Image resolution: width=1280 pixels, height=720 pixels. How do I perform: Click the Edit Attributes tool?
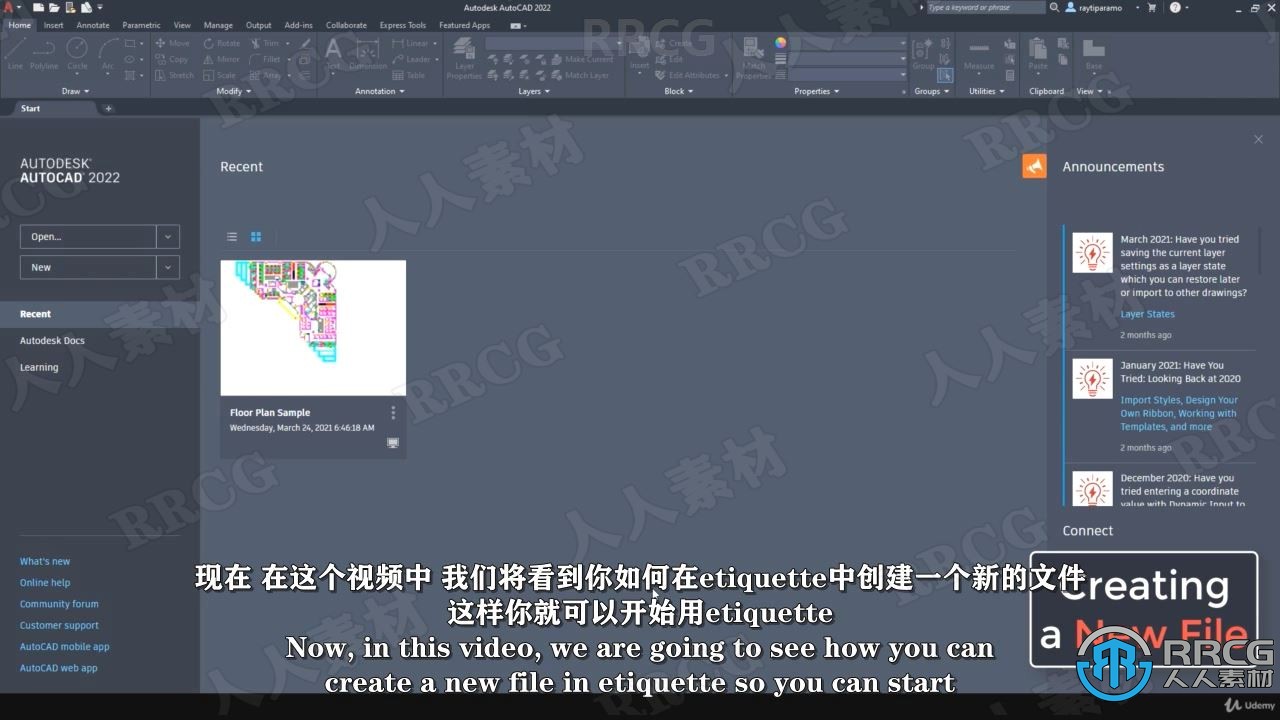click(x=687, y=75)
